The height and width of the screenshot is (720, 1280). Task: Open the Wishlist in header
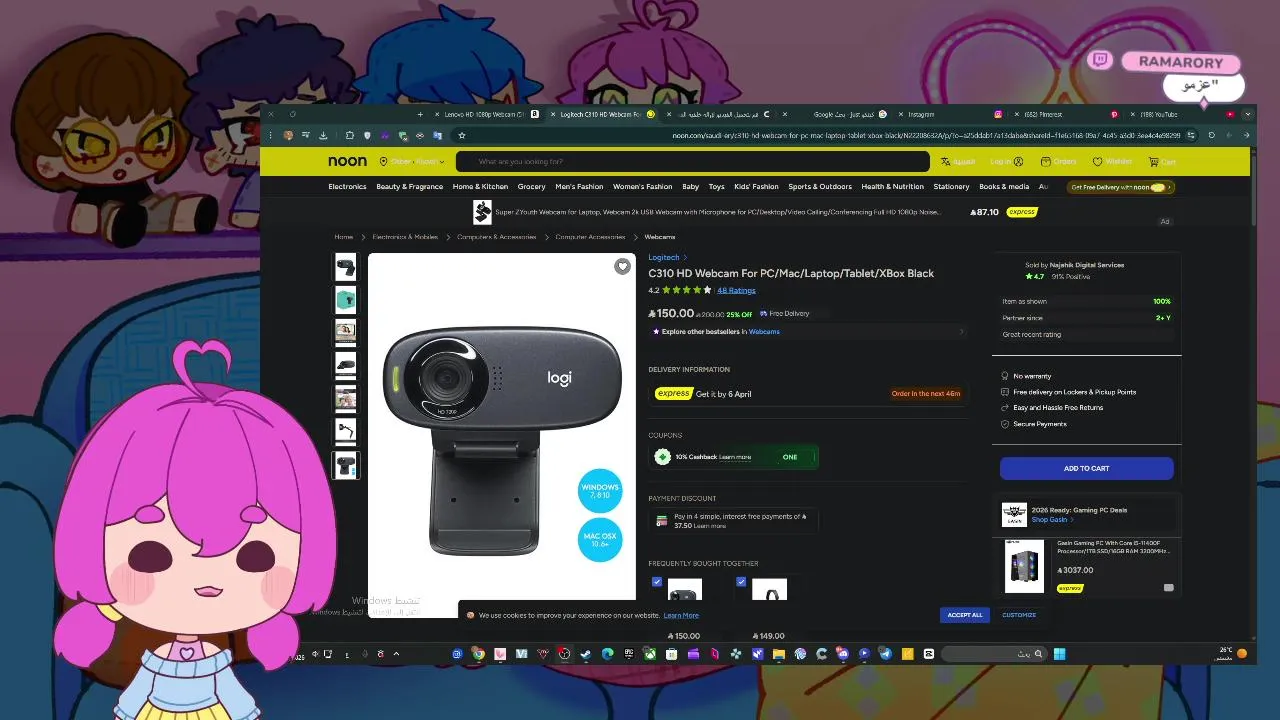point(1112,161)
